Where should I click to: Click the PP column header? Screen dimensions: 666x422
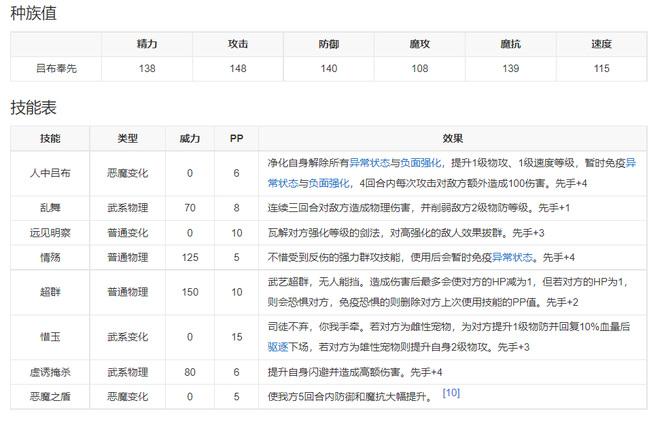pos(237,138)
